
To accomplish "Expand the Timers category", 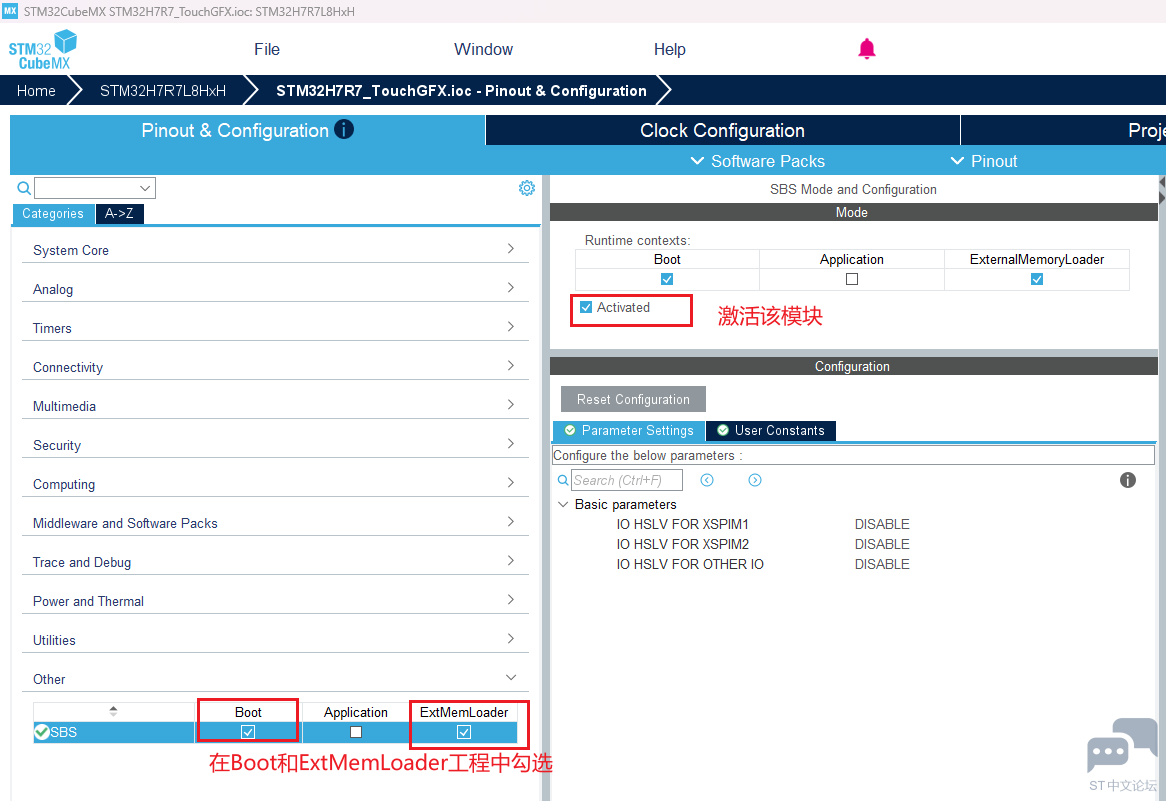I will coord(275,328).
